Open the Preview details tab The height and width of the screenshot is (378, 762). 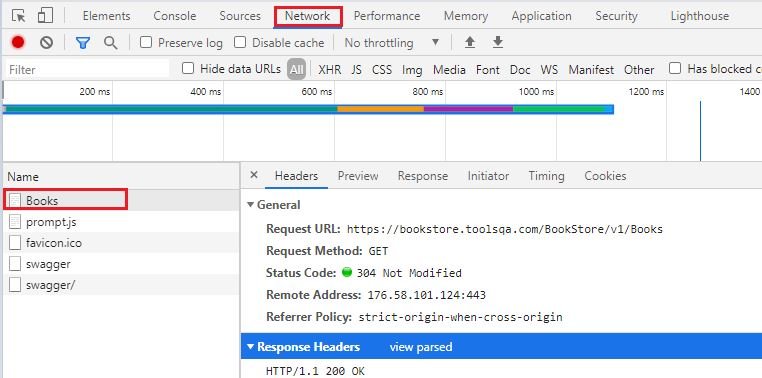pos(358,176)
